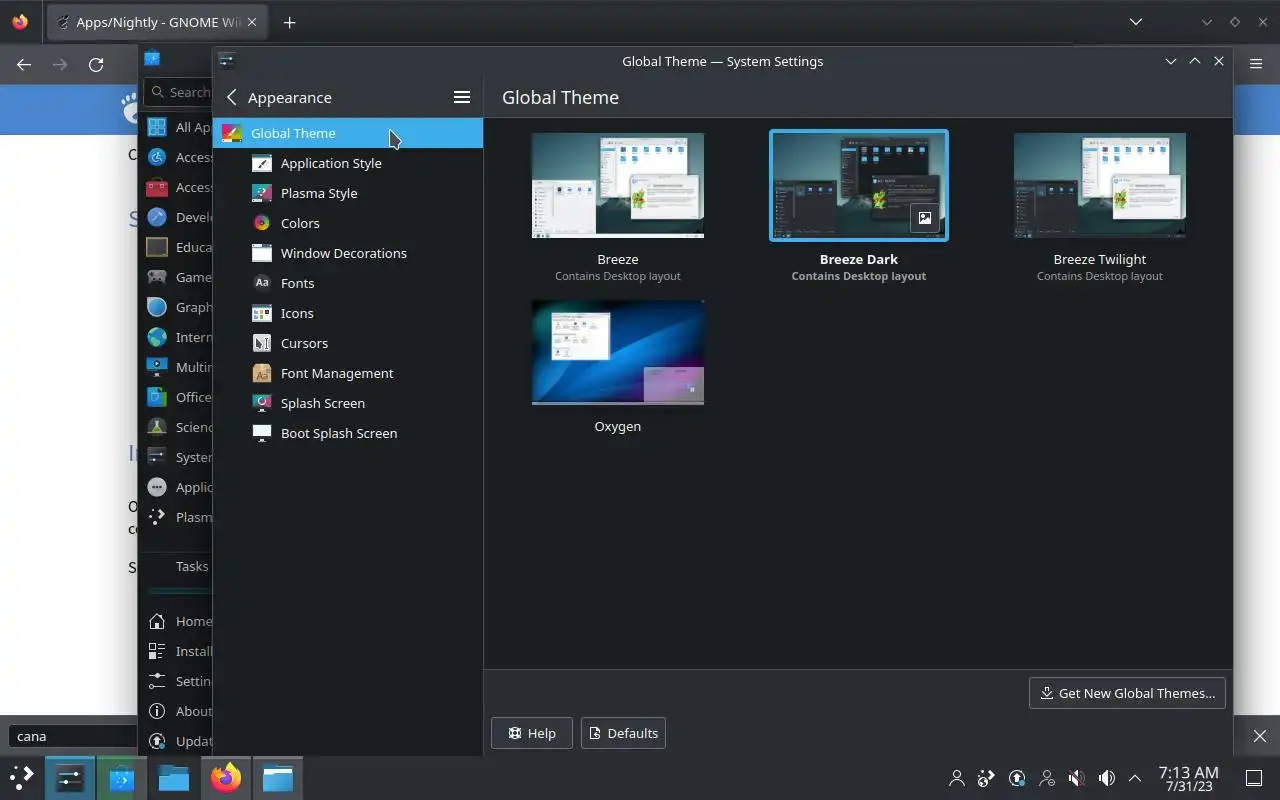Click the Help button

pos(532,733)
